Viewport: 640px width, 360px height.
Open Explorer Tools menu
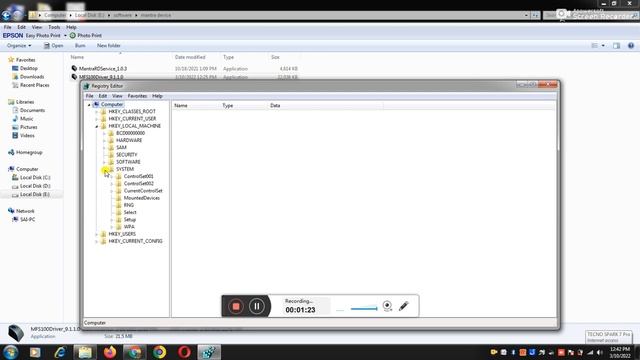54,27
